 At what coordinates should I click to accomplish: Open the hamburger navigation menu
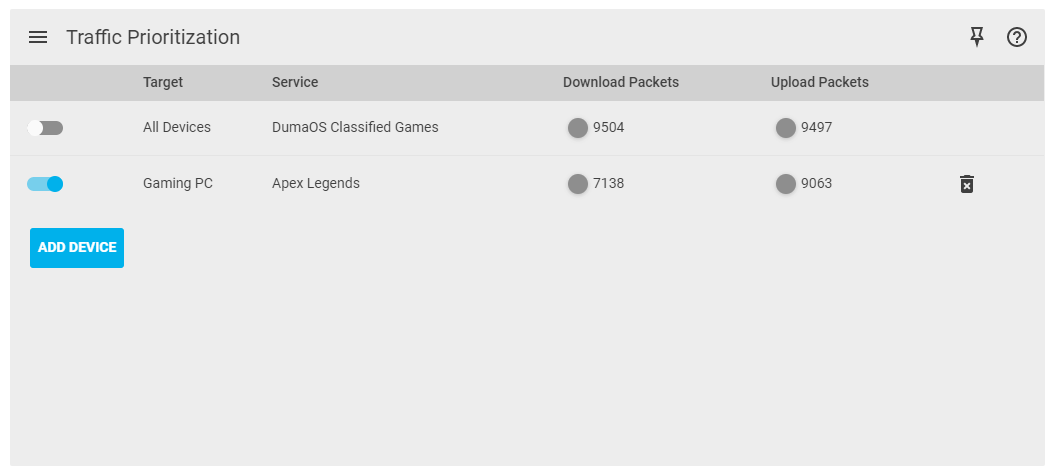pyautogui.click(x=38, y=37)
